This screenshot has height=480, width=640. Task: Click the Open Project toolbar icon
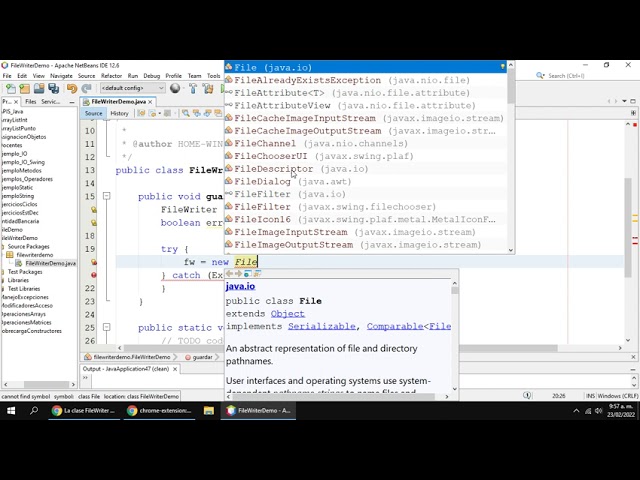pyautogui.click(x=39, y=88)
